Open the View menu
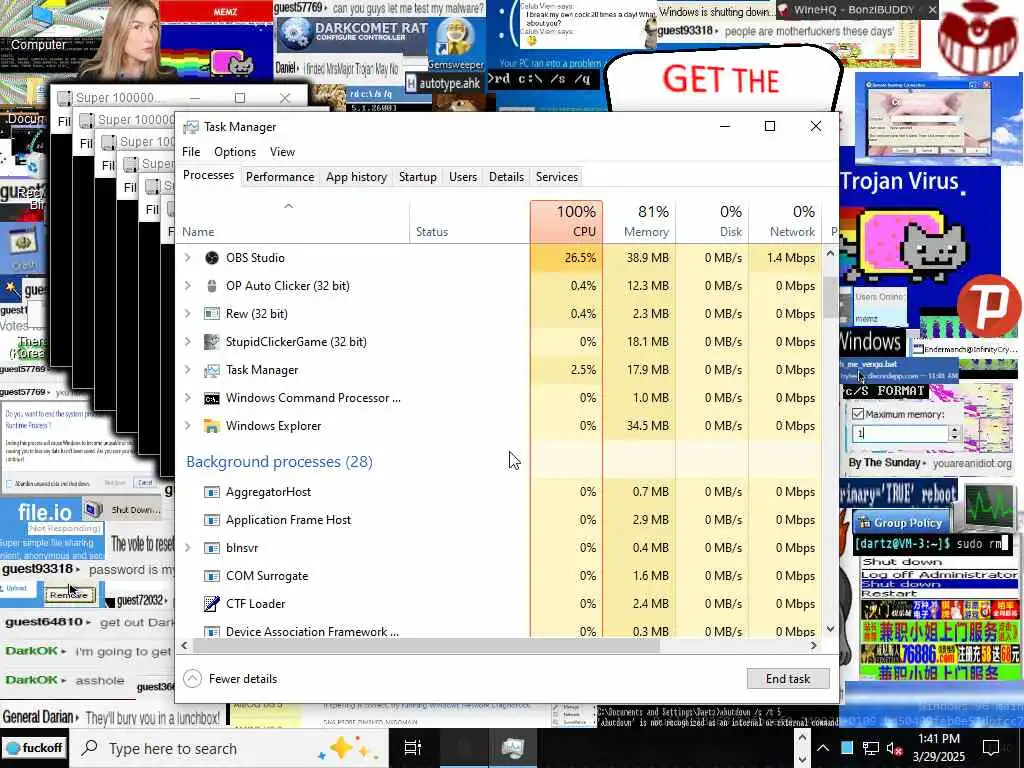This screenshot has height=768, width=1024. pos(282,152)
